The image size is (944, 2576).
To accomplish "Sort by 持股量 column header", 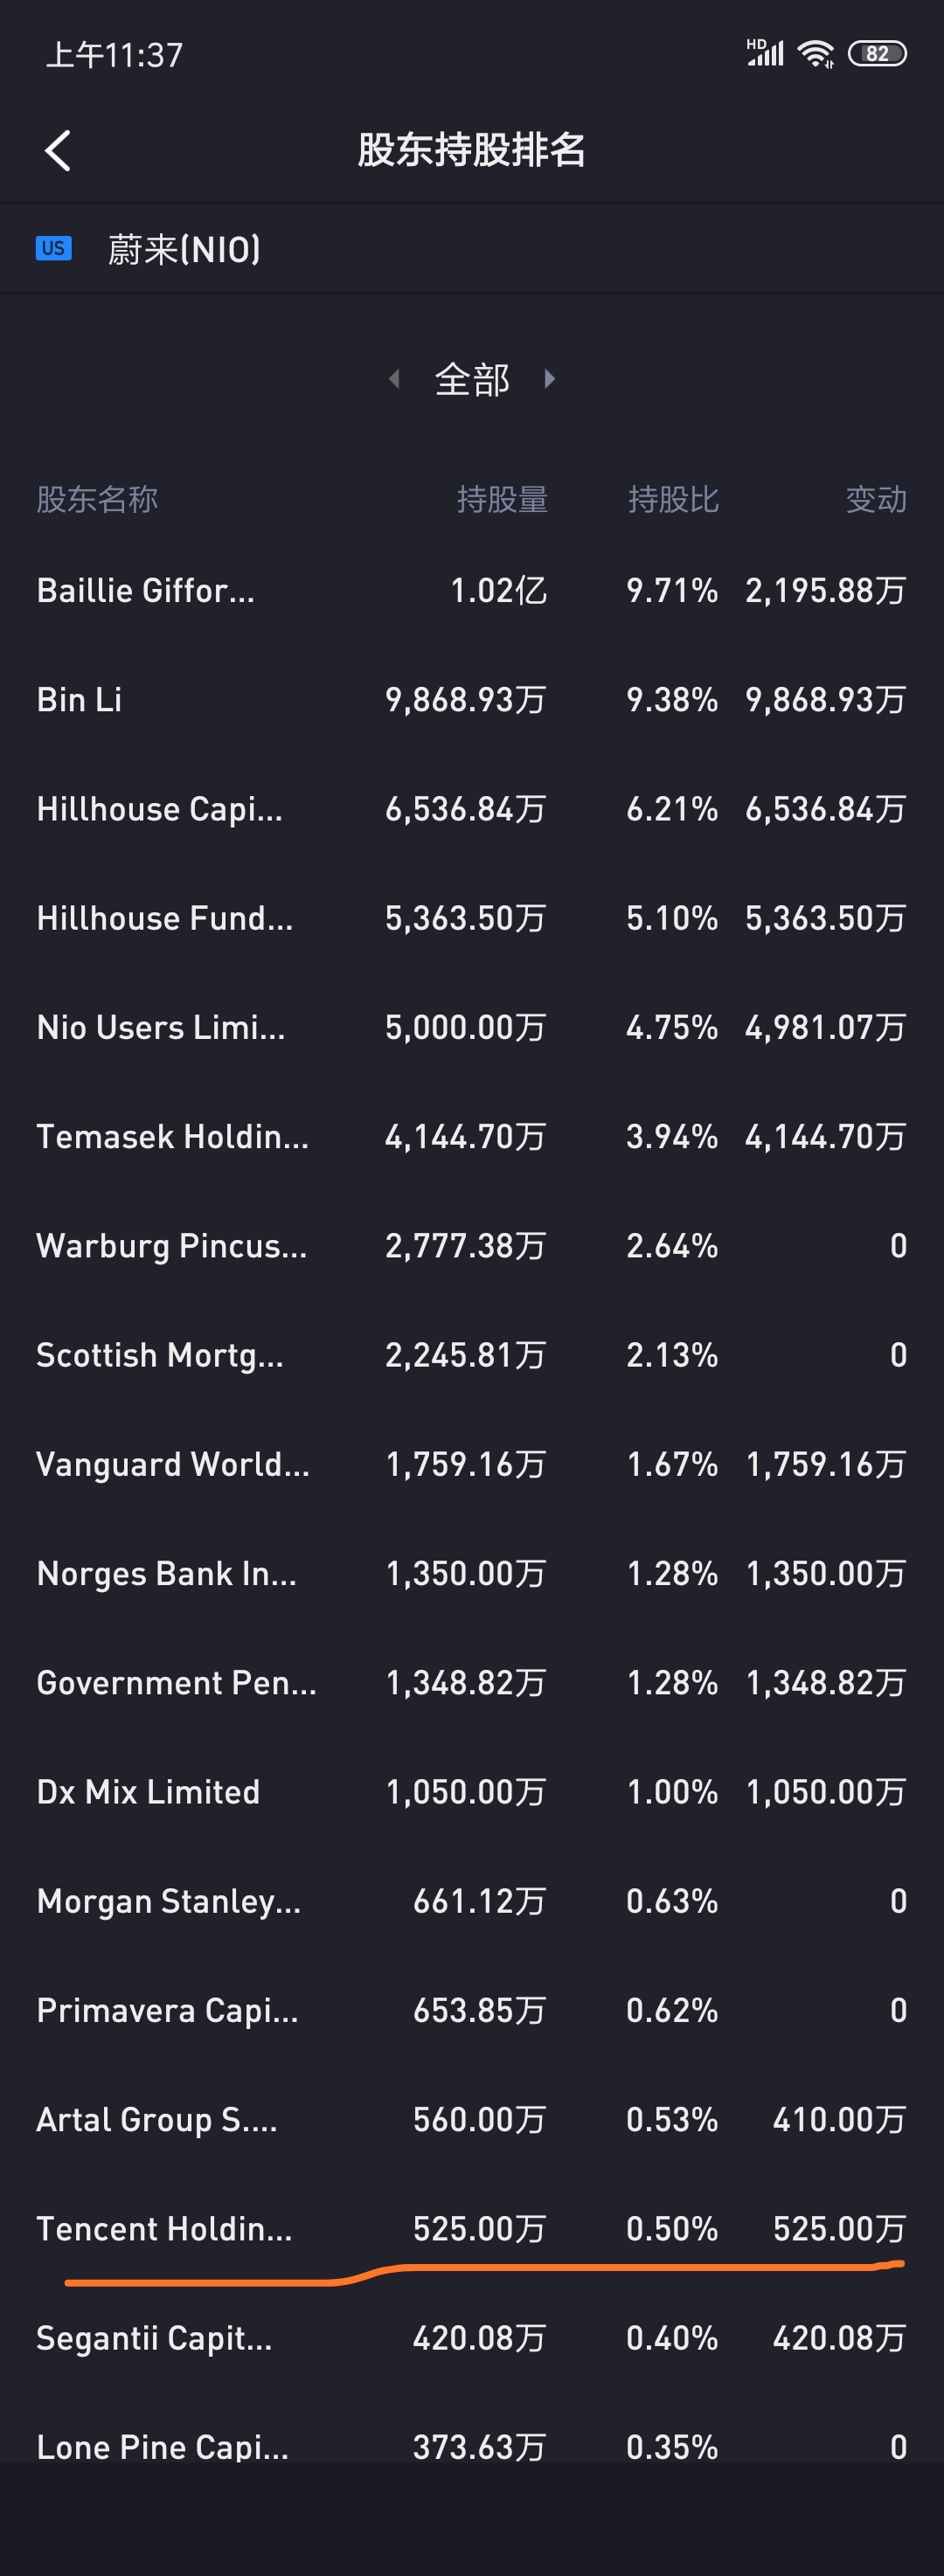I will click(502, 499).
